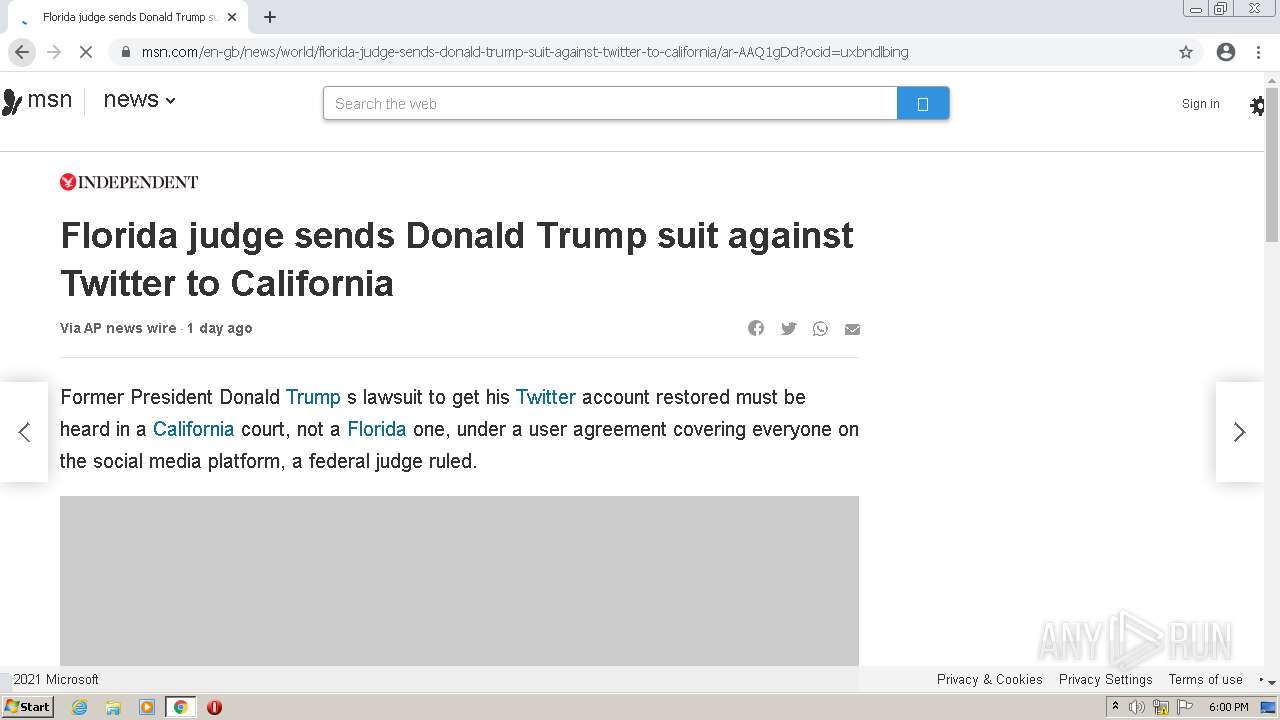Image resolution: width=1280 pixels, height=720 pixels.
Task: Click the 6:00 PM taskbar clock
Action: 1228,707
